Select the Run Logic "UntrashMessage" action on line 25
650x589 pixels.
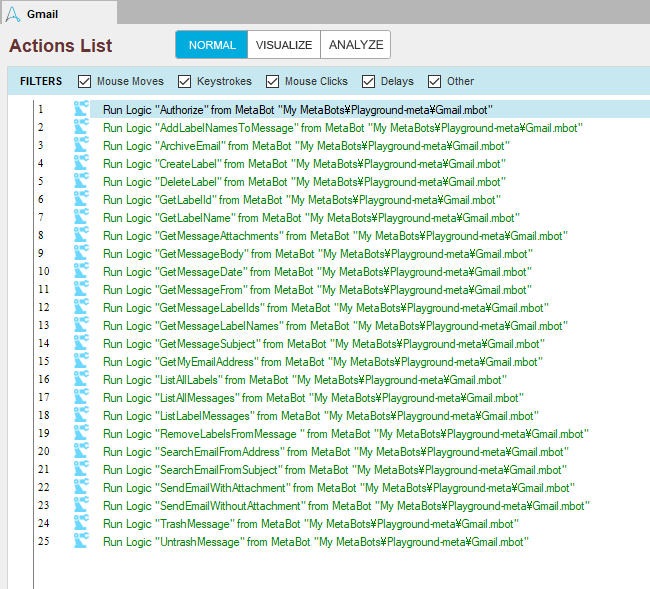(315, 541)
